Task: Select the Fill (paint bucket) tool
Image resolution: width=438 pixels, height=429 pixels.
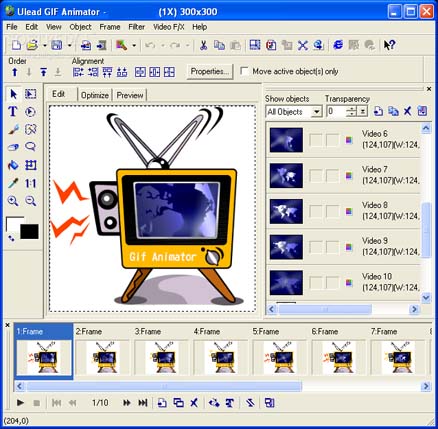Action: 13,165
